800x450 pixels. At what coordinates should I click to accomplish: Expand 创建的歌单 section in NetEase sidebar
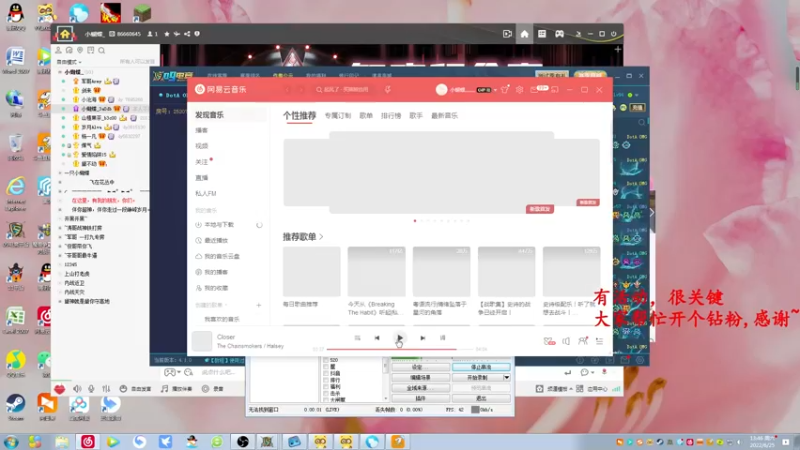tap(212, 305)
